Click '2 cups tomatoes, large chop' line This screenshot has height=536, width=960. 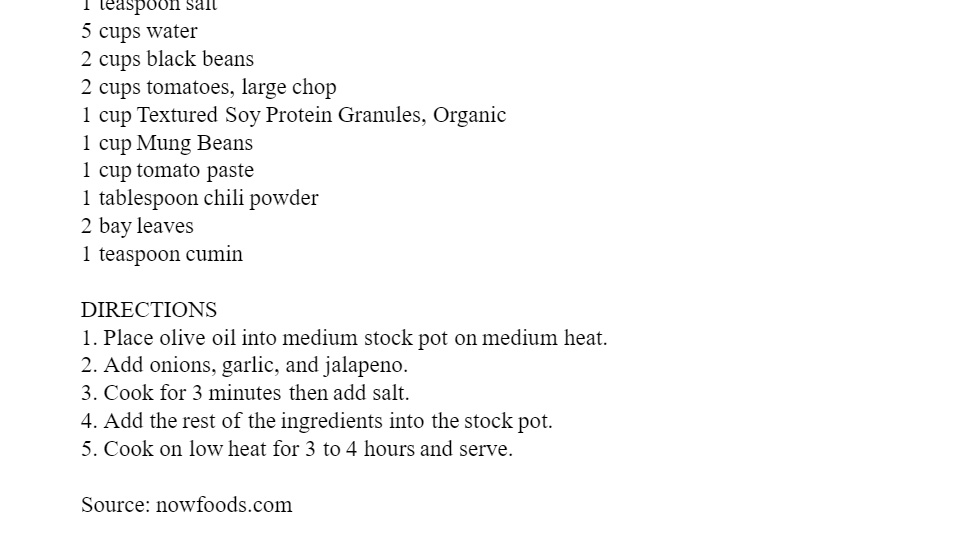(x=209, y=87)
